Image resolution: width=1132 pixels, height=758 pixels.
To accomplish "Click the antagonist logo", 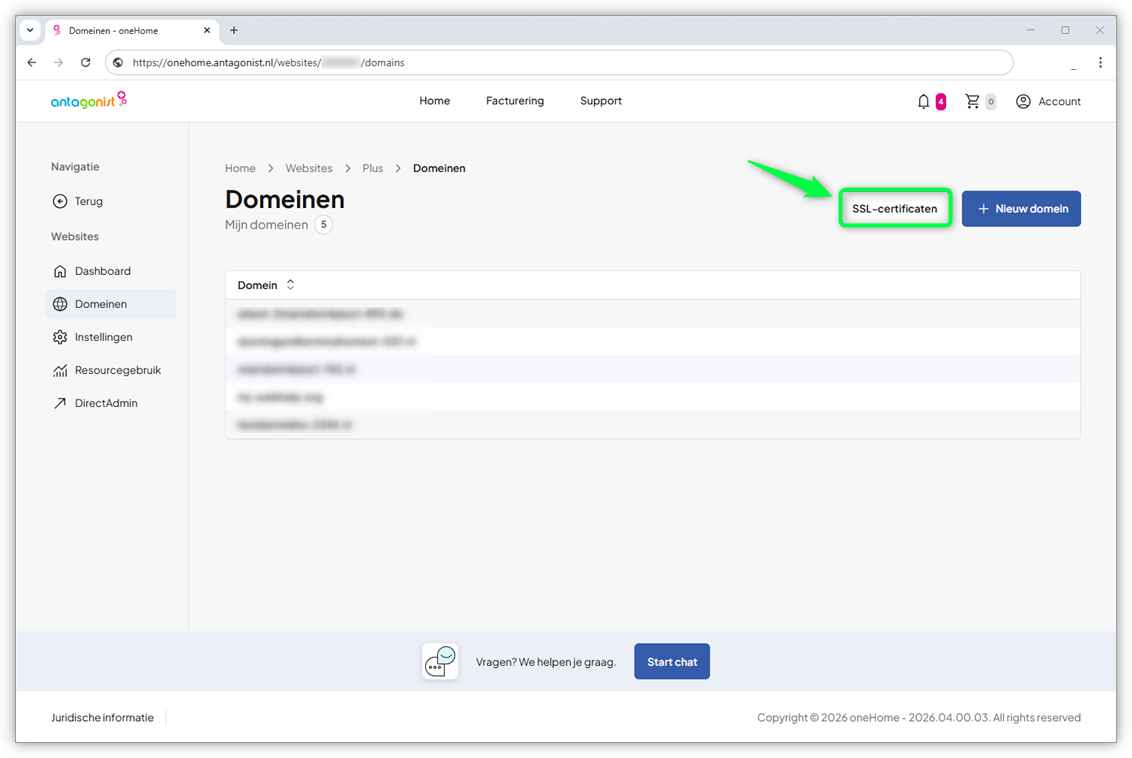I will [88, 100].
